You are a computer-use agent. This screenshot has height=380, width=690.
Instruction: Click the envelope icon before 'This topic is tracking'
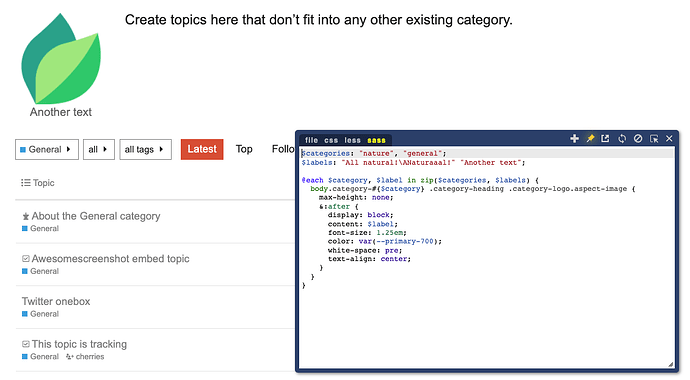click(26, 344)
